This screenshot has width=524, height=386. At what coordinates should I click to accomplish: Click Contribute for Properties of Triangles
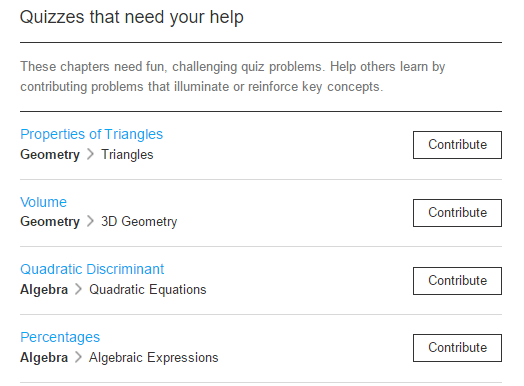(457, 145)
